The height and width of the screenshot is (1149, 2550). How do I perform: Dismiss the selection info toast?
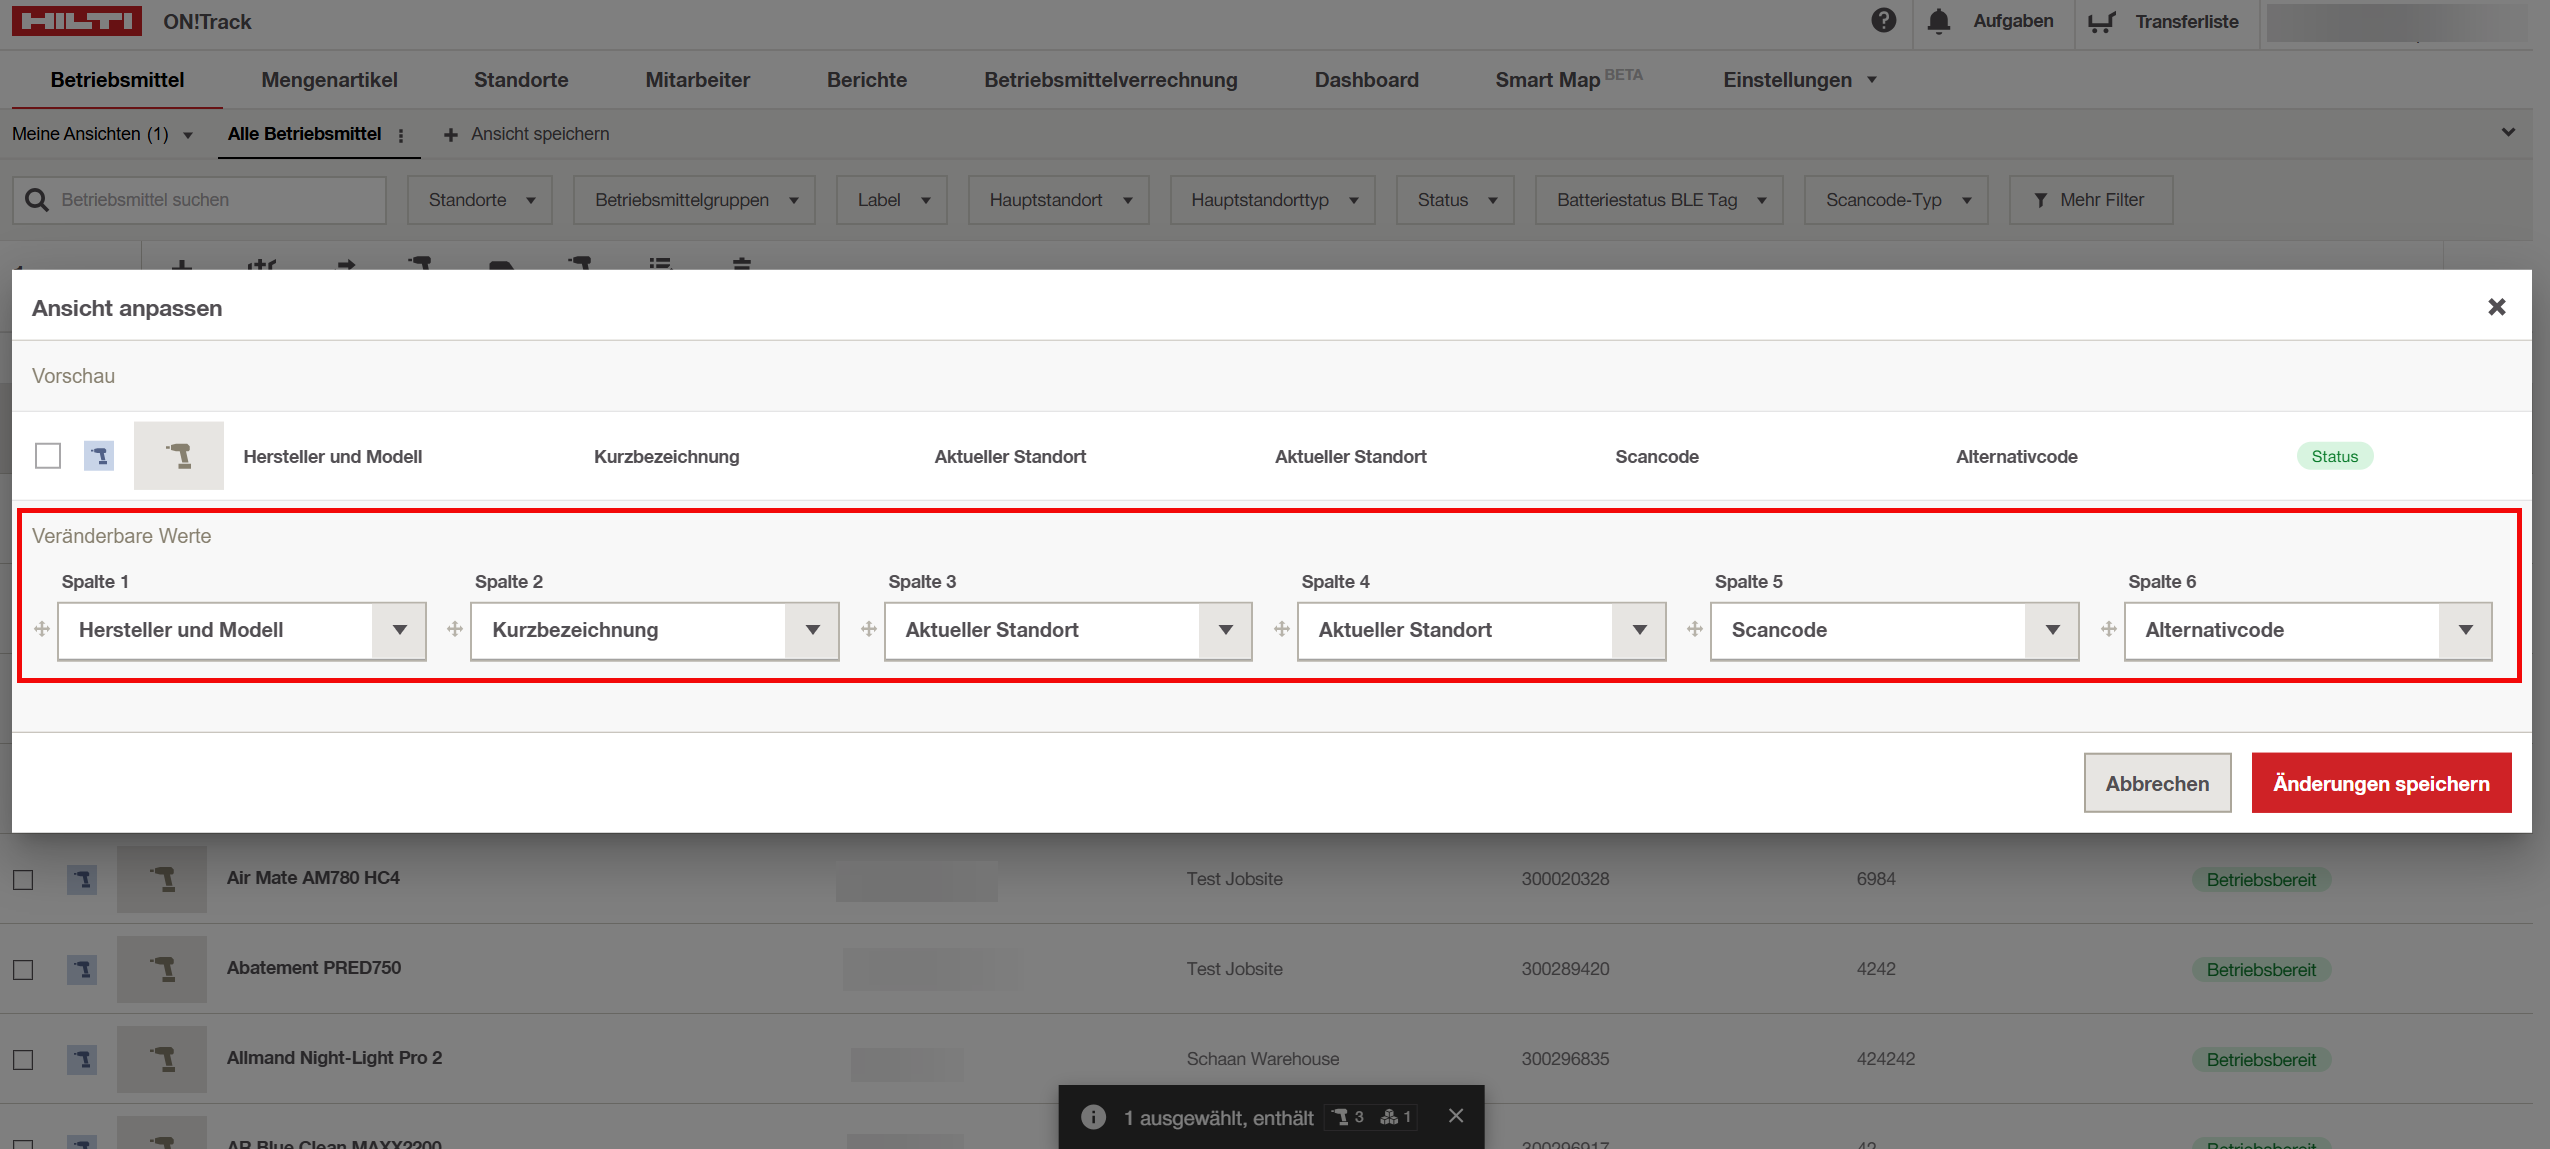(1456, 1116)
